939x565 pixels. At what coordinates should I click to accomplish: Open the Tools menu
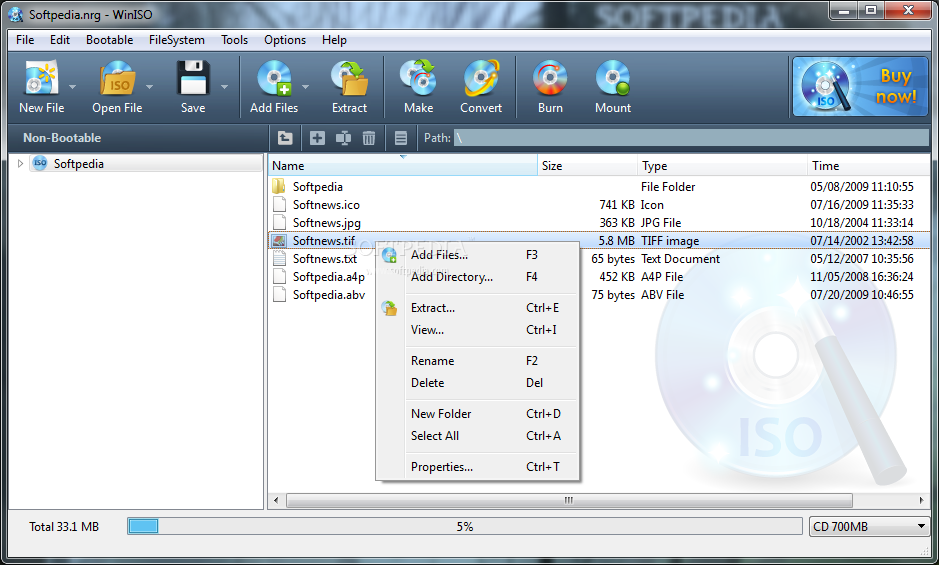click(234, 40)
